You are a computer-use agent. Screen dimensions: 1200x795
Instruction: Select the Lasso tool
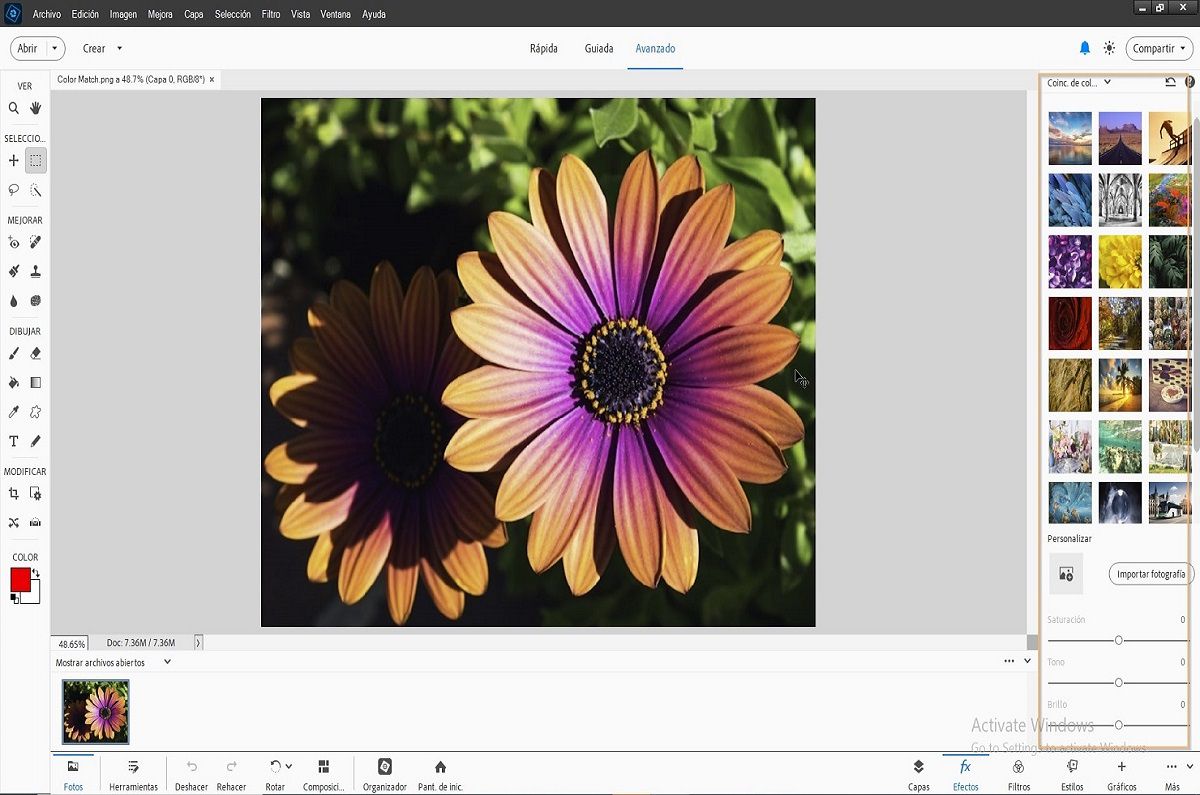click(x=14, y=189)
